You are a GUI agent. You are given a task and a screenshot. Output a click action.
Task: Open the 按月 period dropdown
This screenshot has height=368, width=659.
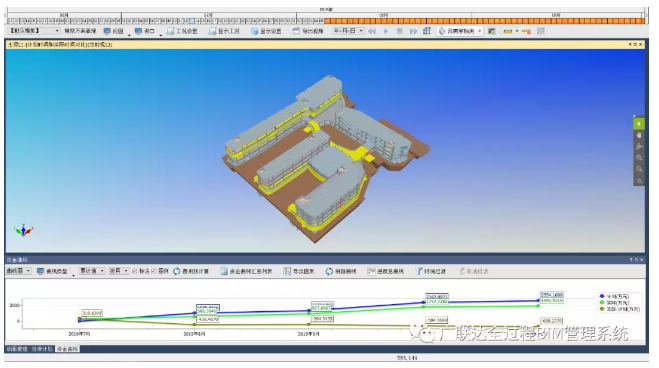click(x=119, y=271)
